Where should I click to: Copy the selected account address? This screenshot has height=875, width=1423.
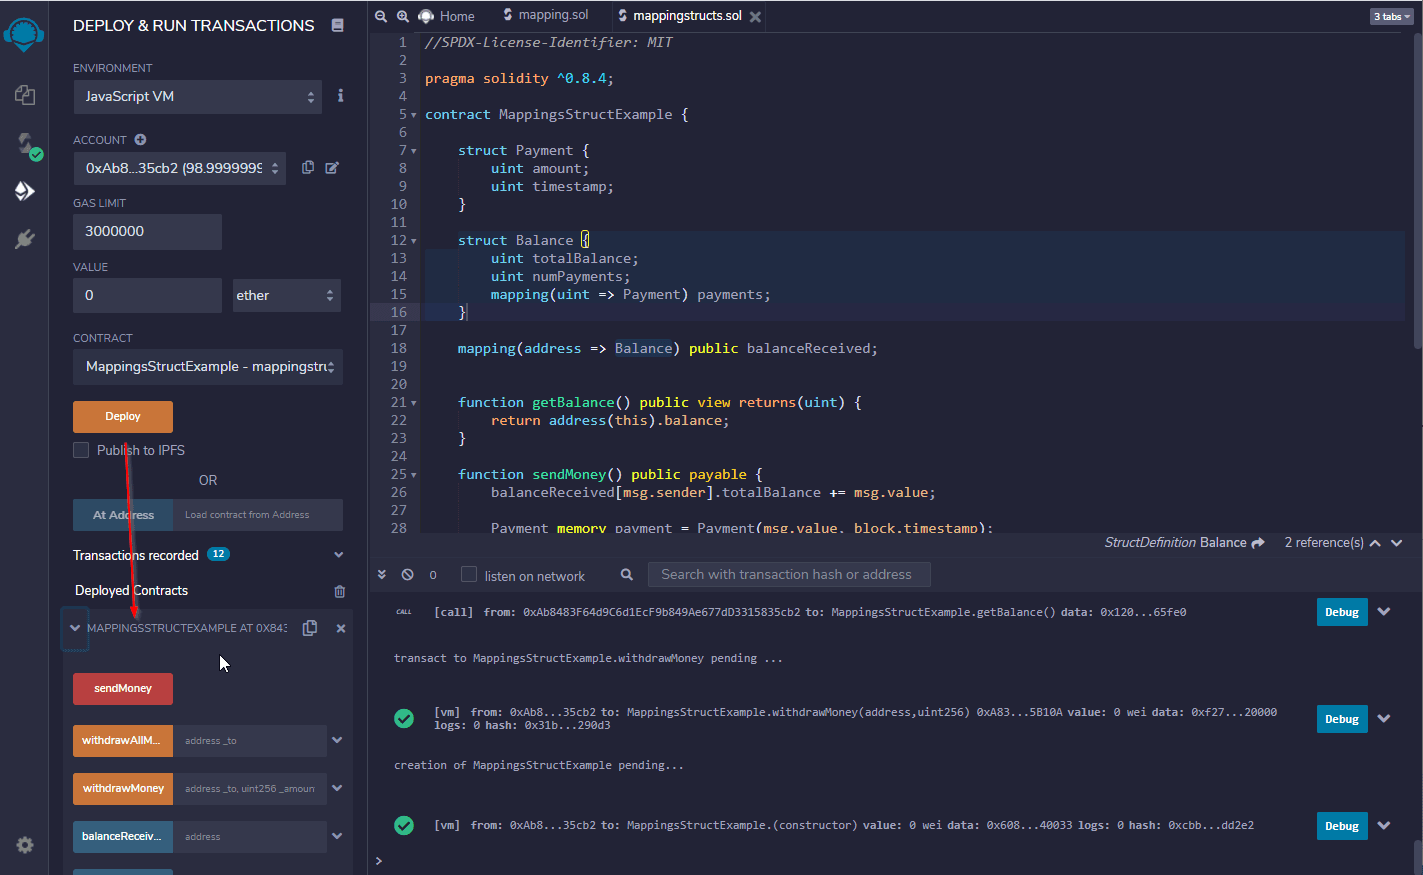pos(308,168)
